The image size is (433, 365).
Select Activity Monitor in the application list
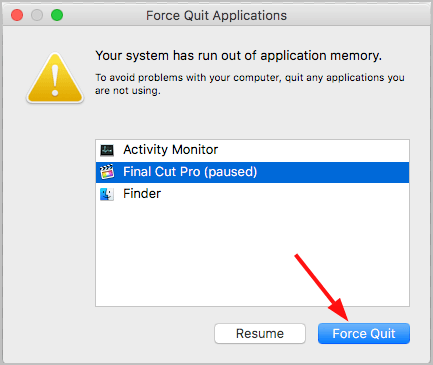point(252,150)
